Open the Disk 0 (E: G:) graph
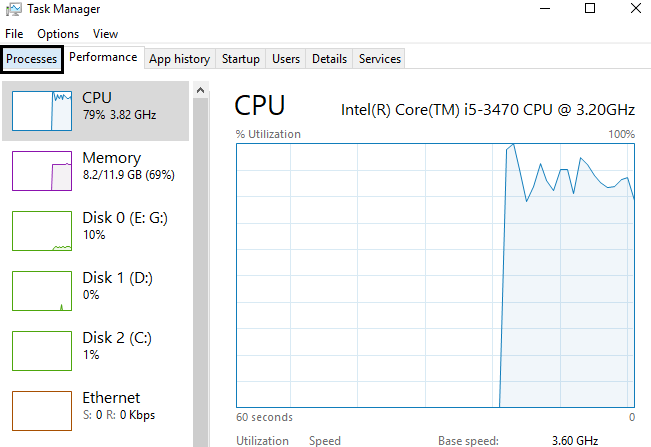Viewport: 651px width, 447px height. (x=42, y=231)
